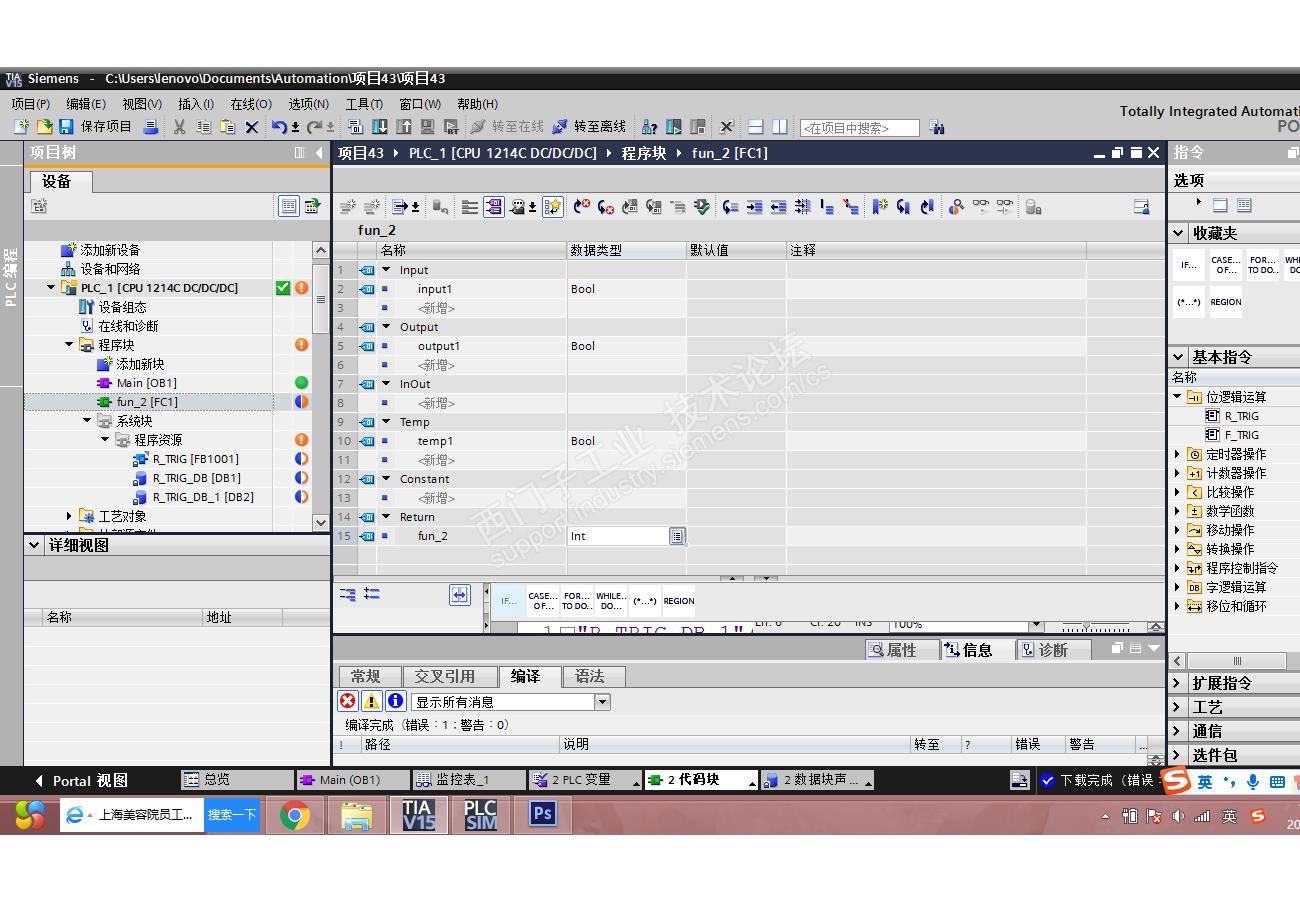Select Main [OB1] in project tree
The width and height of the screenshot is (1300, 900).
tap(146, 383)
